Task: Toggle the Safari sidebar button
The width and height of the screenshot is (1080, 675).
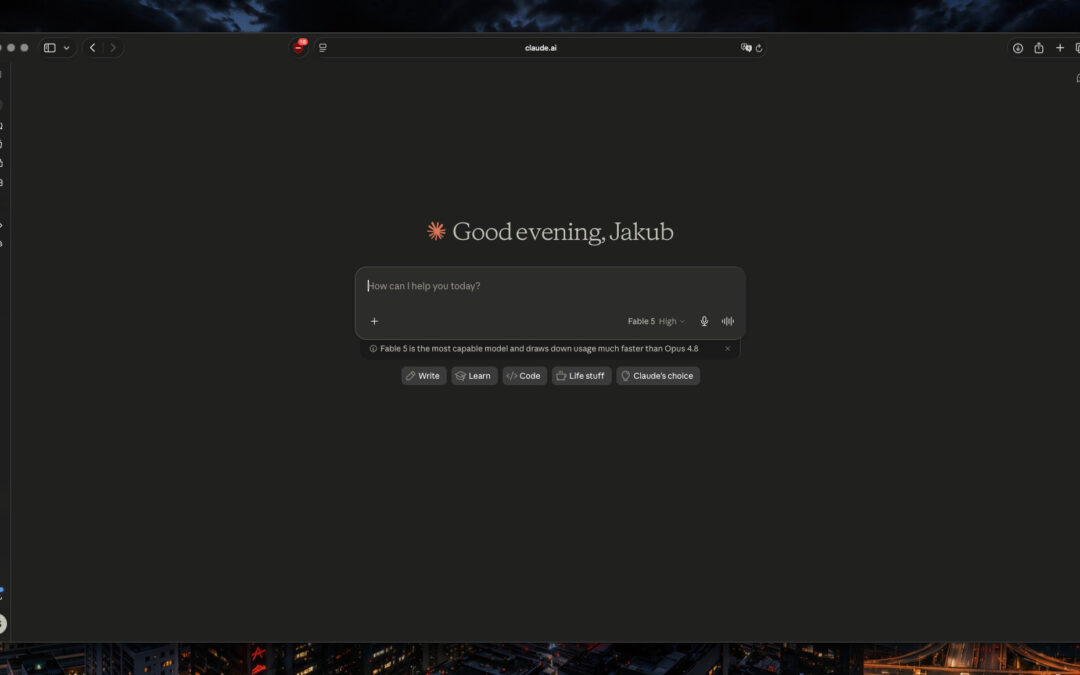Action: click(x=50, y=48)
